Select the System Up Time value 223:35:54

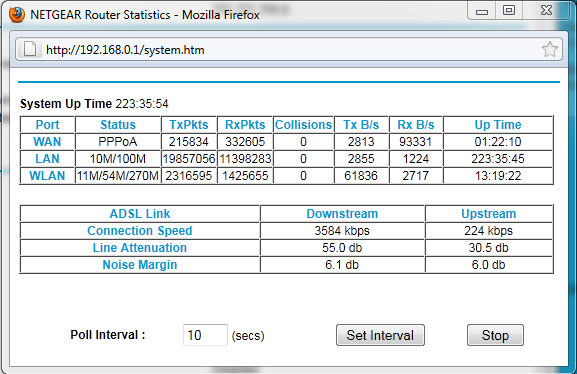click(142, 104)
